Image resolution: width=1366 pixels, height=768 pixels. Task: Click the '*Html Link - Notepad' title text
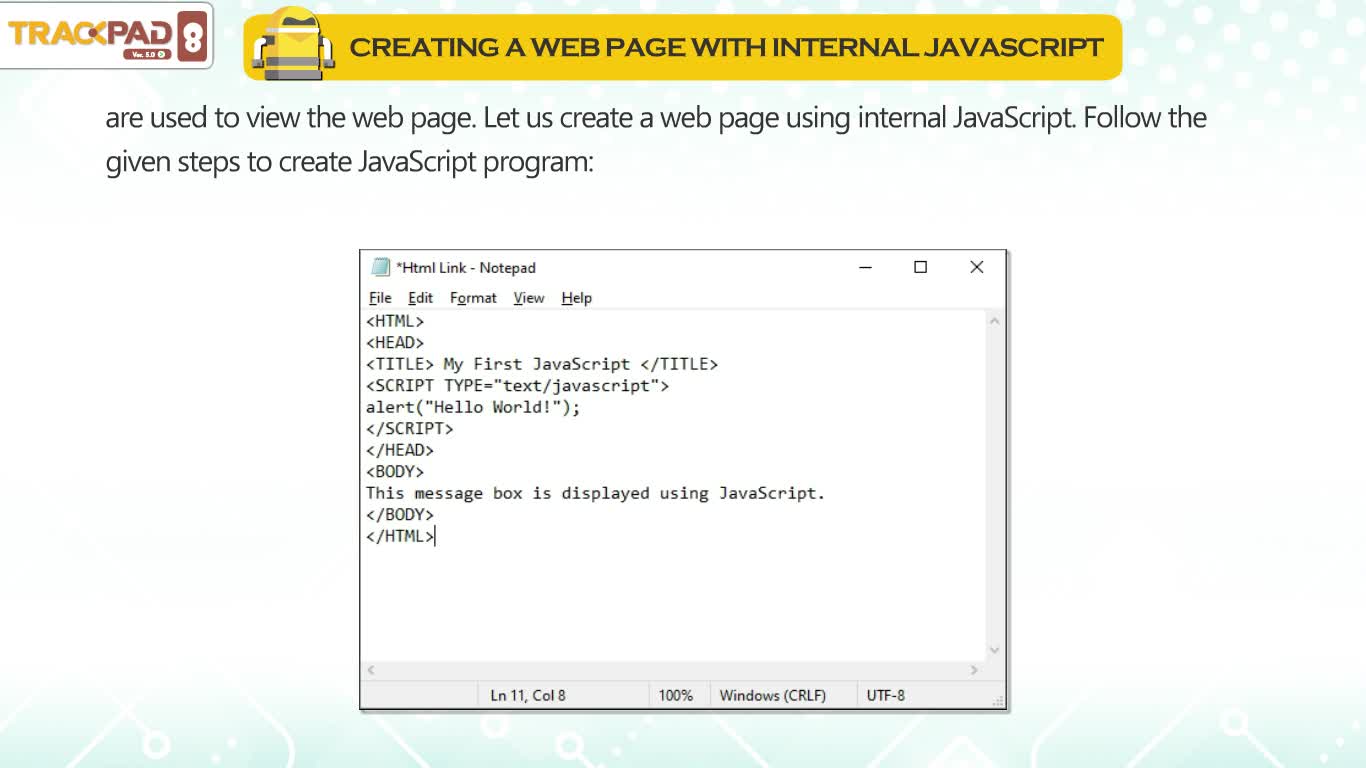pyautogui.click(x=466, y=267)
